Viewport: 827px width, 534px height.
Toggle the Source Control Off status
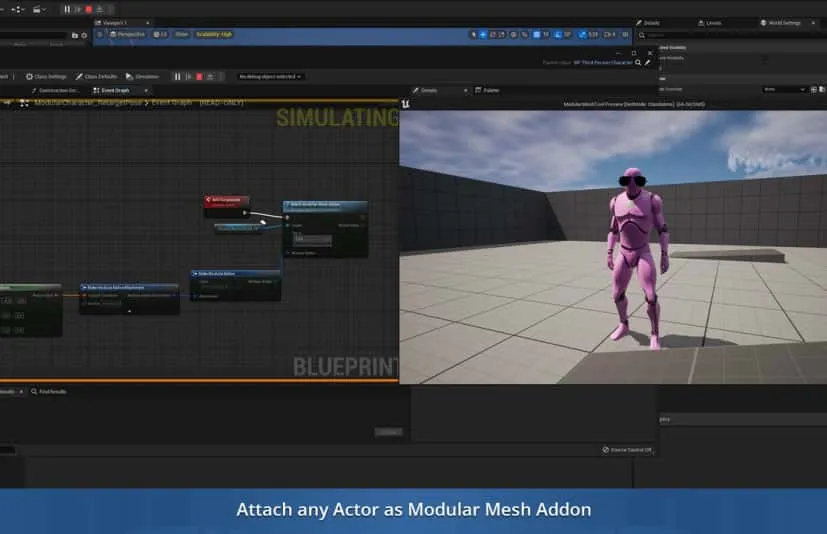coord(629,450)
